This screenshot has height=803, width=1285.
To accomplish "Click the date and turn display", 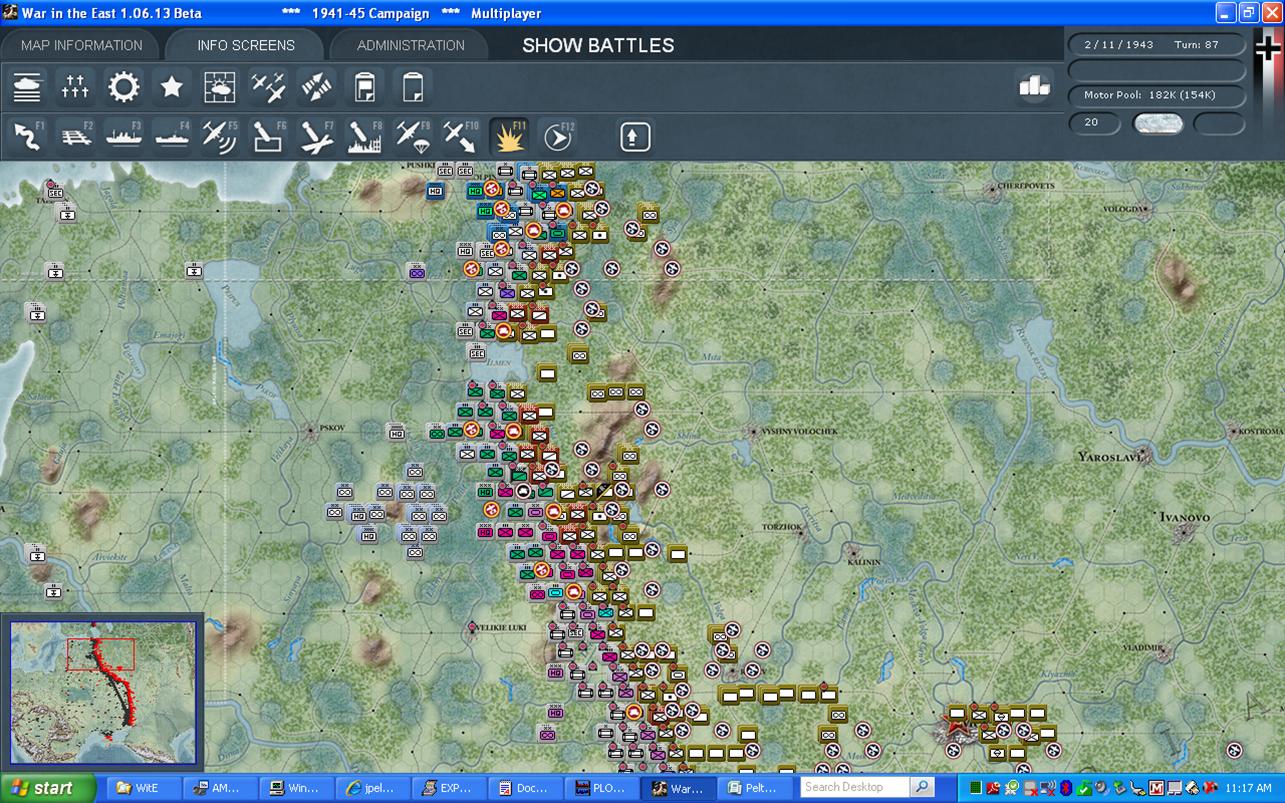I will [x=1157, y=44].
